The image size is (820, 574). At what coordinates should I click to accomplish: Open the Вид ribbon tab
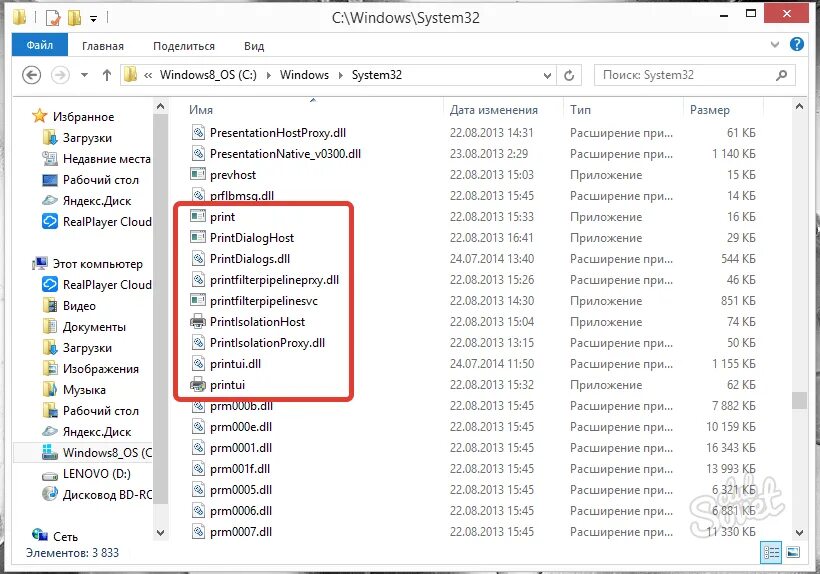pyautogui.click(x=254, y=46)
